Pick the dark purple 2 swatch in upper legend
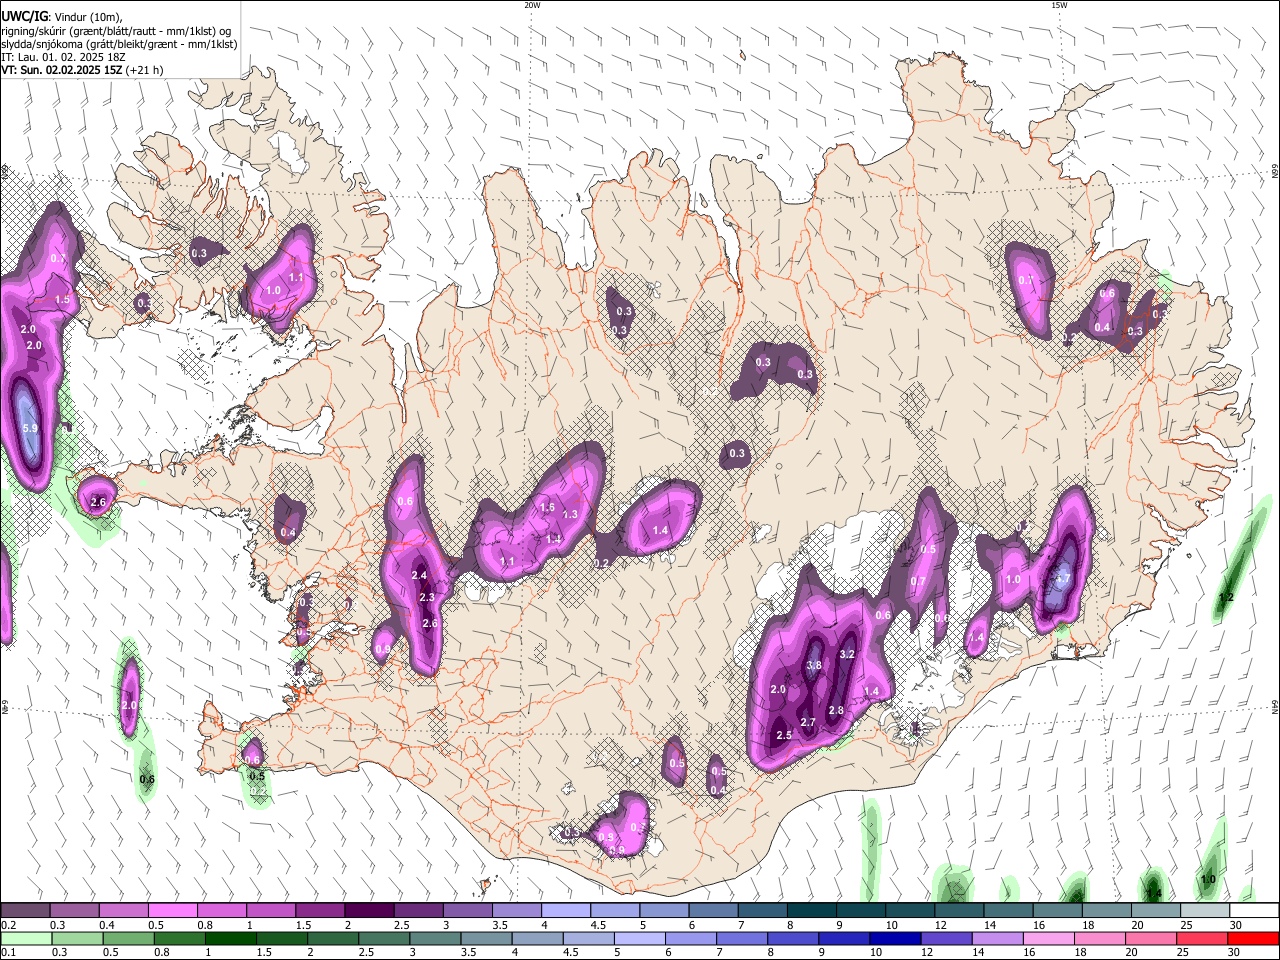This screenshot has height=960, width=1280. (368, 911)
